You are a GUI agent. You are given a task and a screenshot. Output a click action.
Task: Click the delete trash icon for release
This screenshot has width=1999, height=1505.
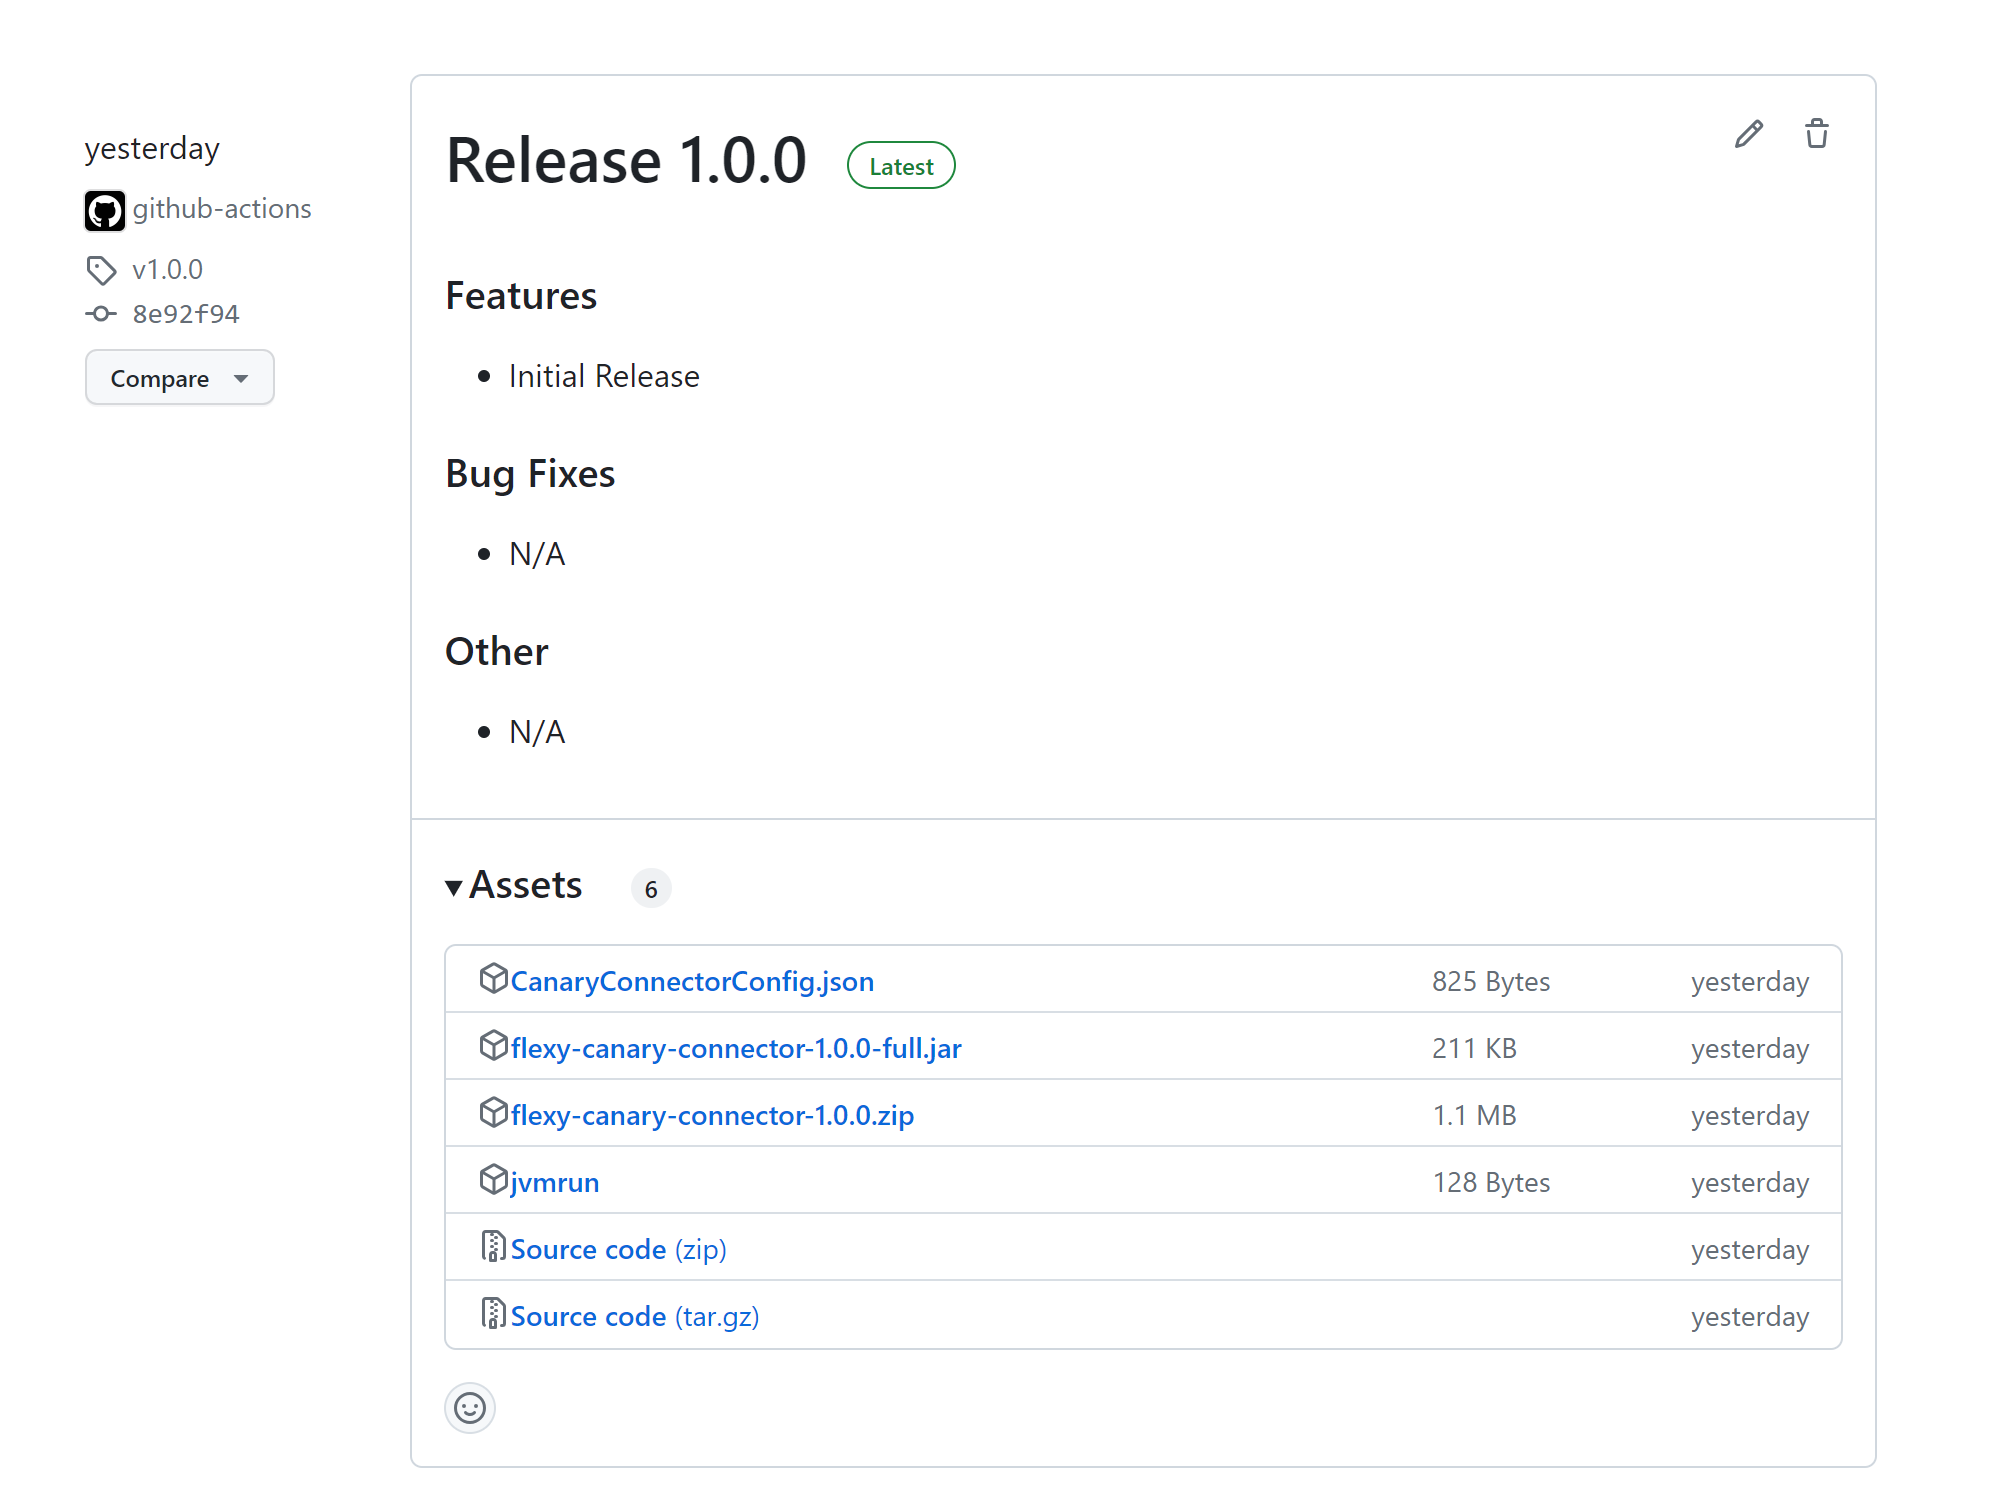point(1817,134)
